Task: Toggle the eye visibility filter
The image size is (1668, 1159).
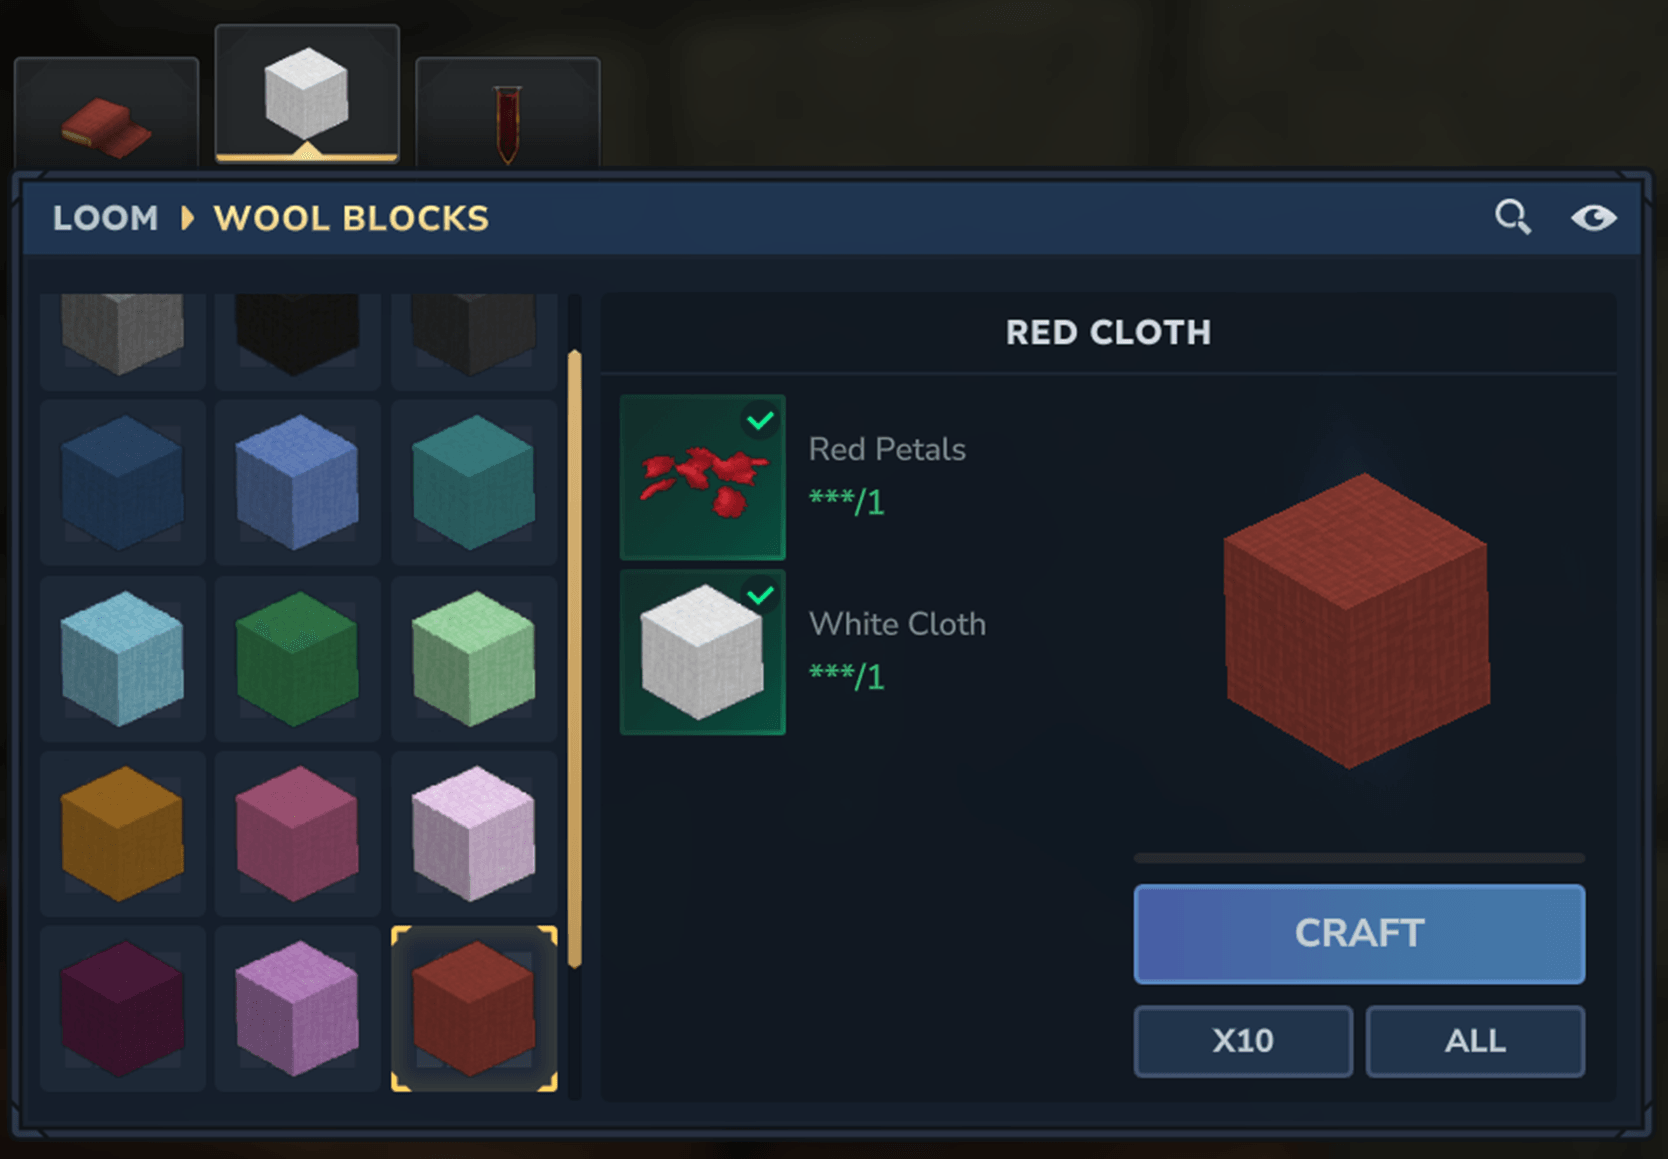Action: click(1593, 217)
